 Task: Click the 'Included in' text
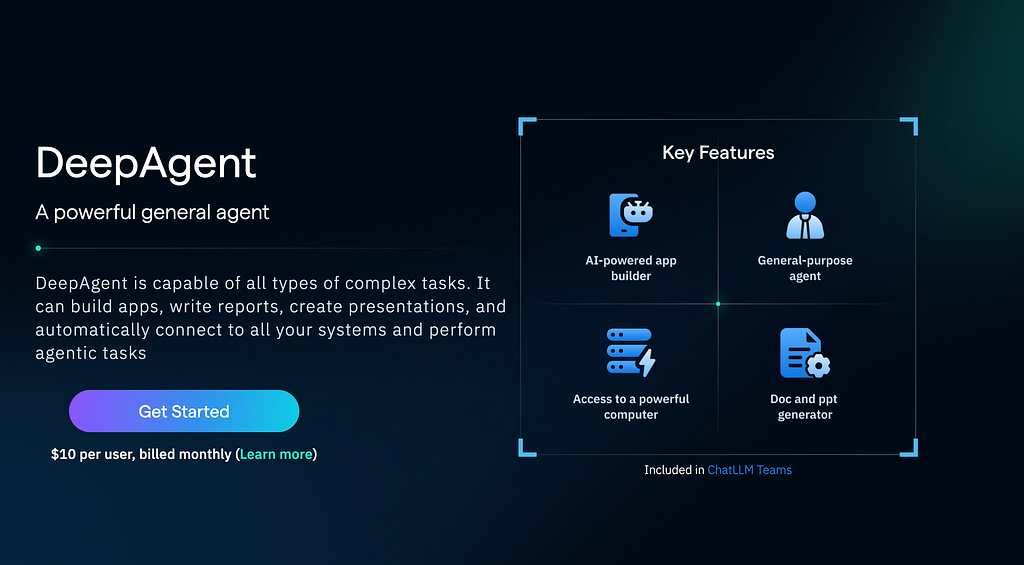tap(674, 470)
